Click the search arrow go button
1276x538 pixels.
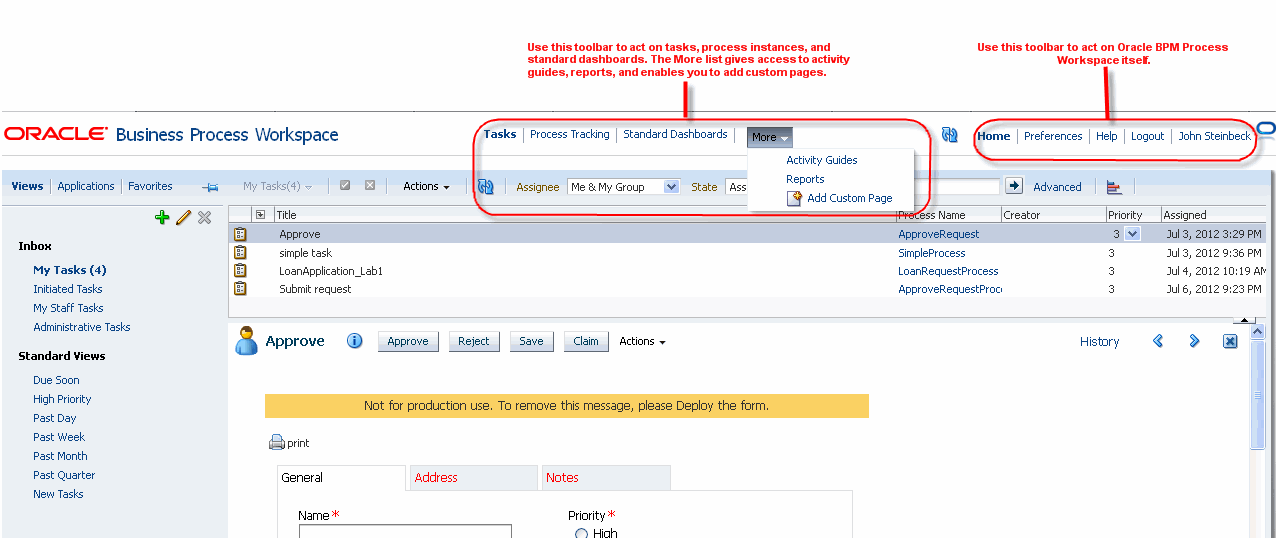tap(1014, 186)
